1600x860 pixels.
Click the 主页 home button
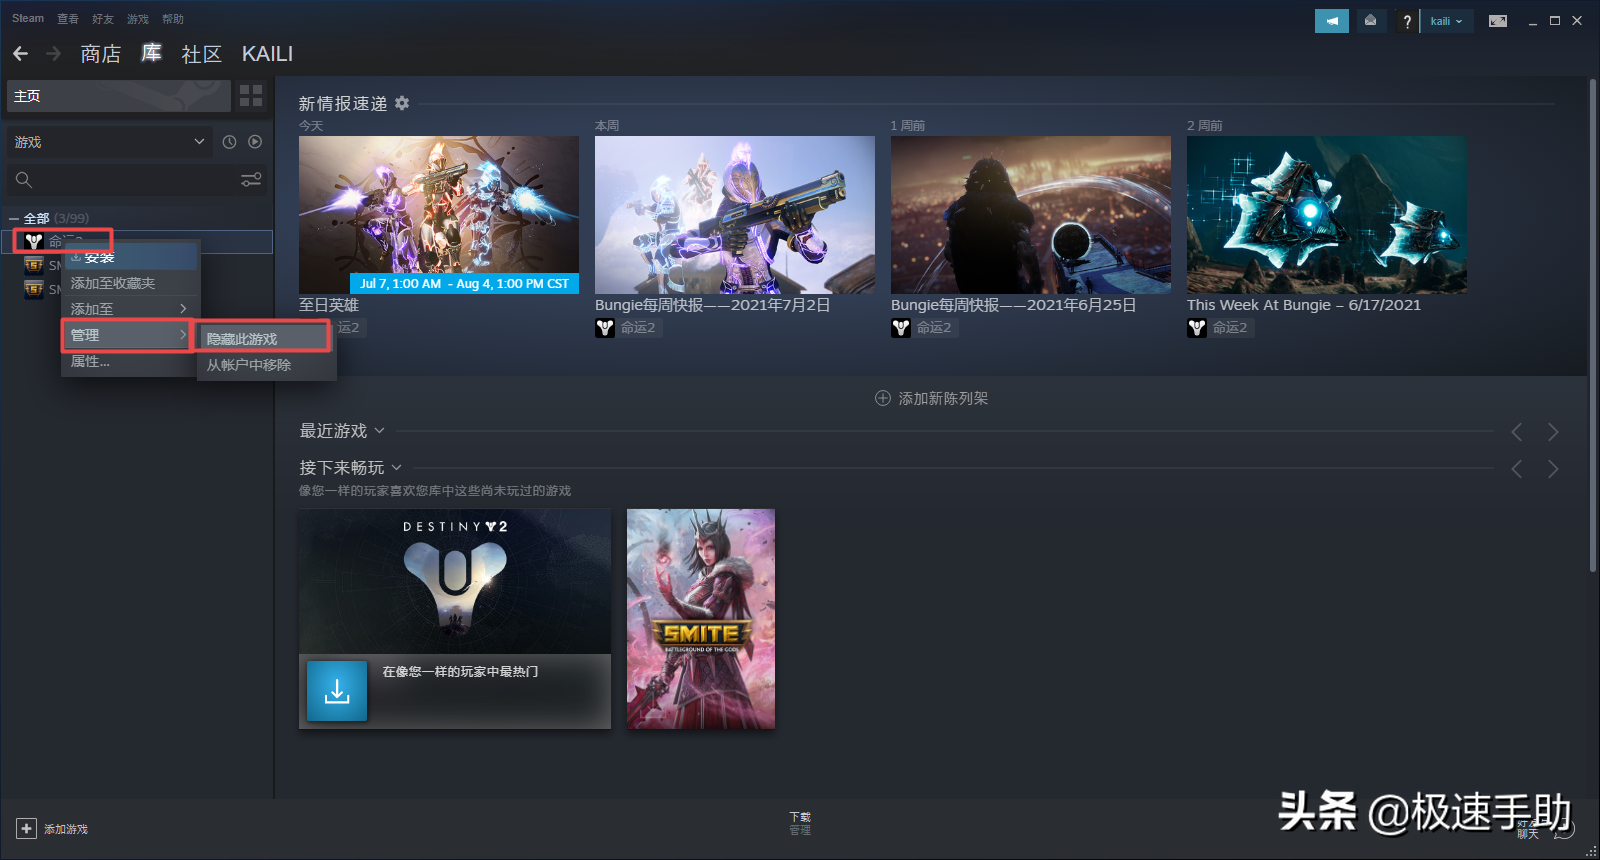tap(119, 96)
